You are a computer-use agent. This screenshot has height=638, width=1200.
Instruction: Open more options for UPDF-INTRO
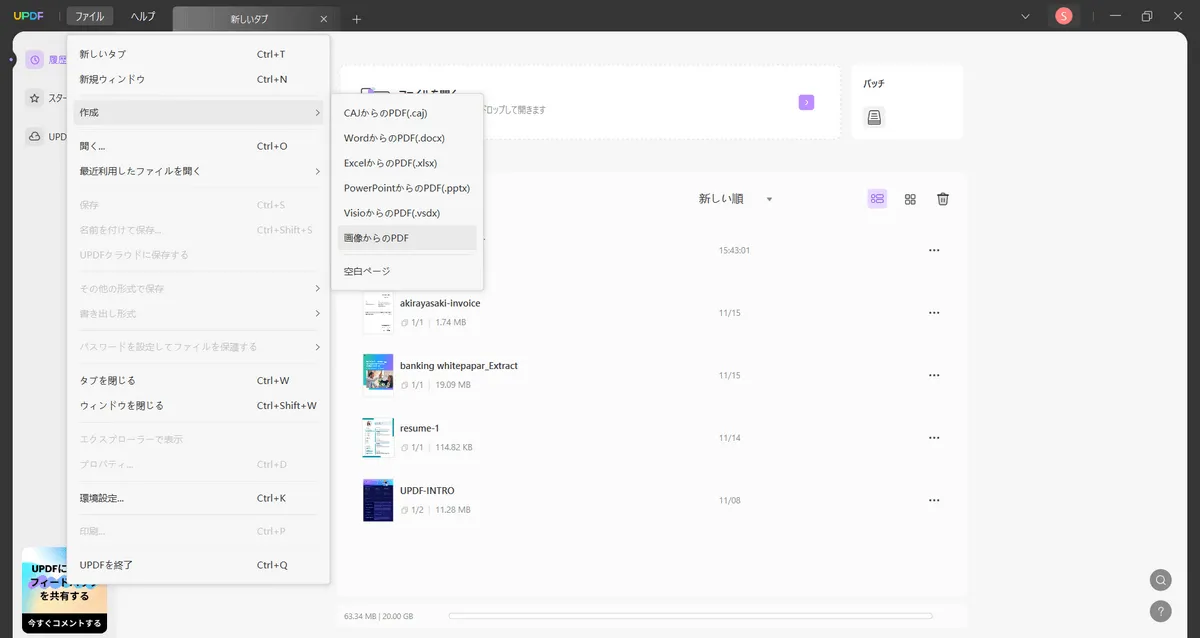[x=934, y=500]
